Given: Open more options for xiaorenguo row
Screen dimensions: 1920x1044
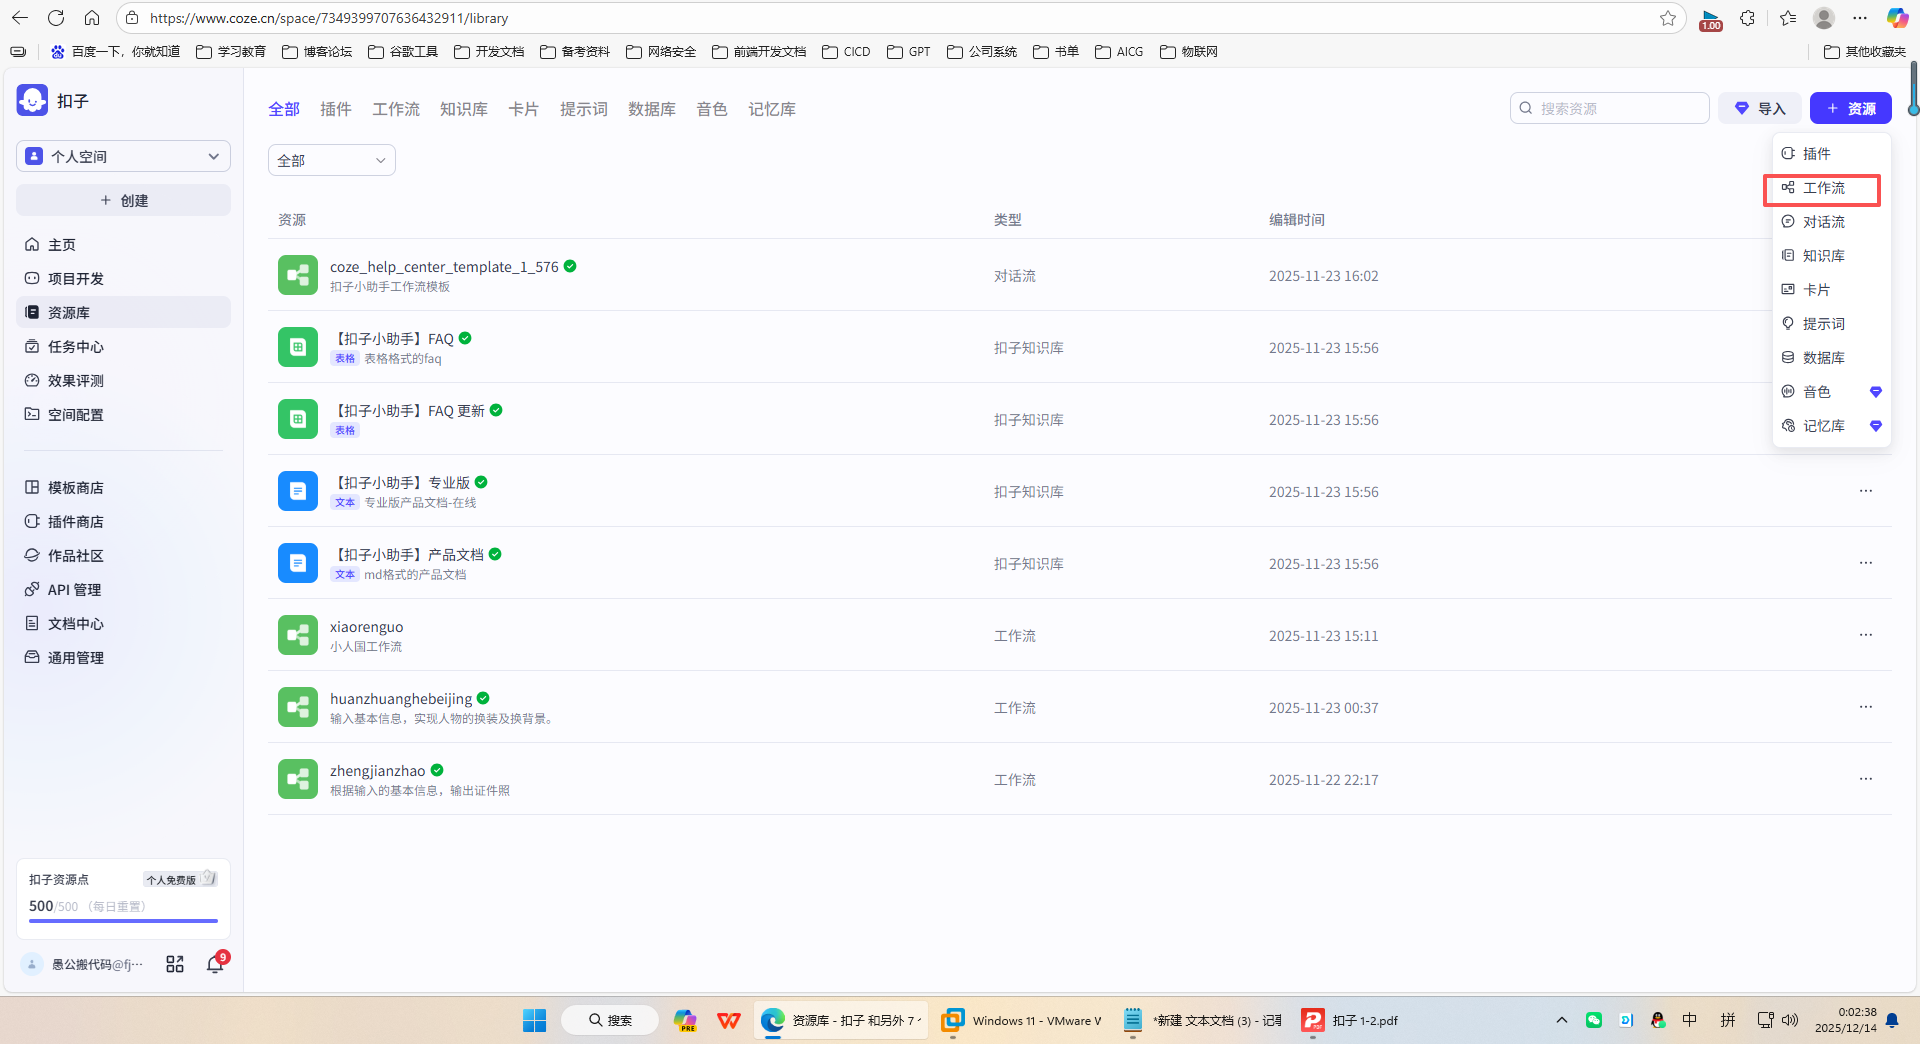Looking at the screenshot, I should pos(1866,635).
